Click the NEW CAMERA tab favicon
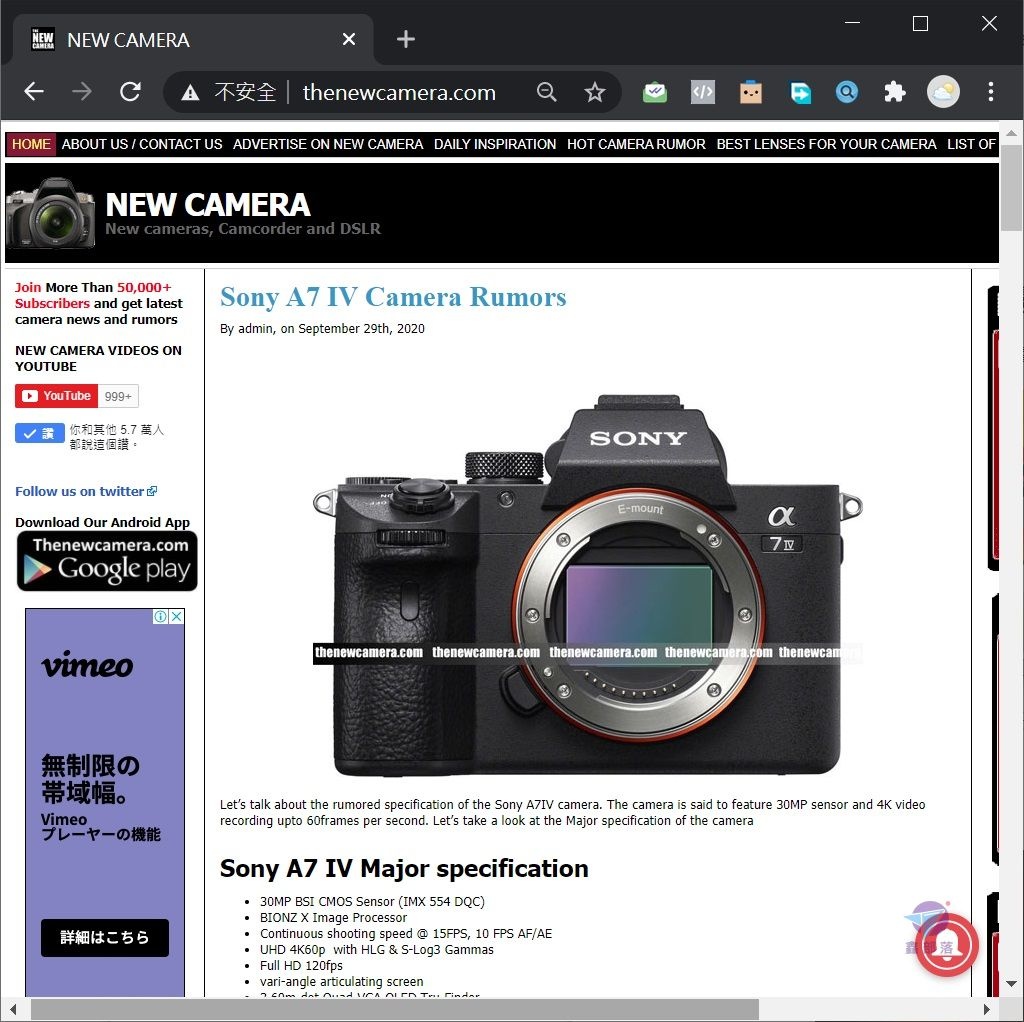Image resolution: width=1024 pixels, height=1022 pixels. [43, 39]
